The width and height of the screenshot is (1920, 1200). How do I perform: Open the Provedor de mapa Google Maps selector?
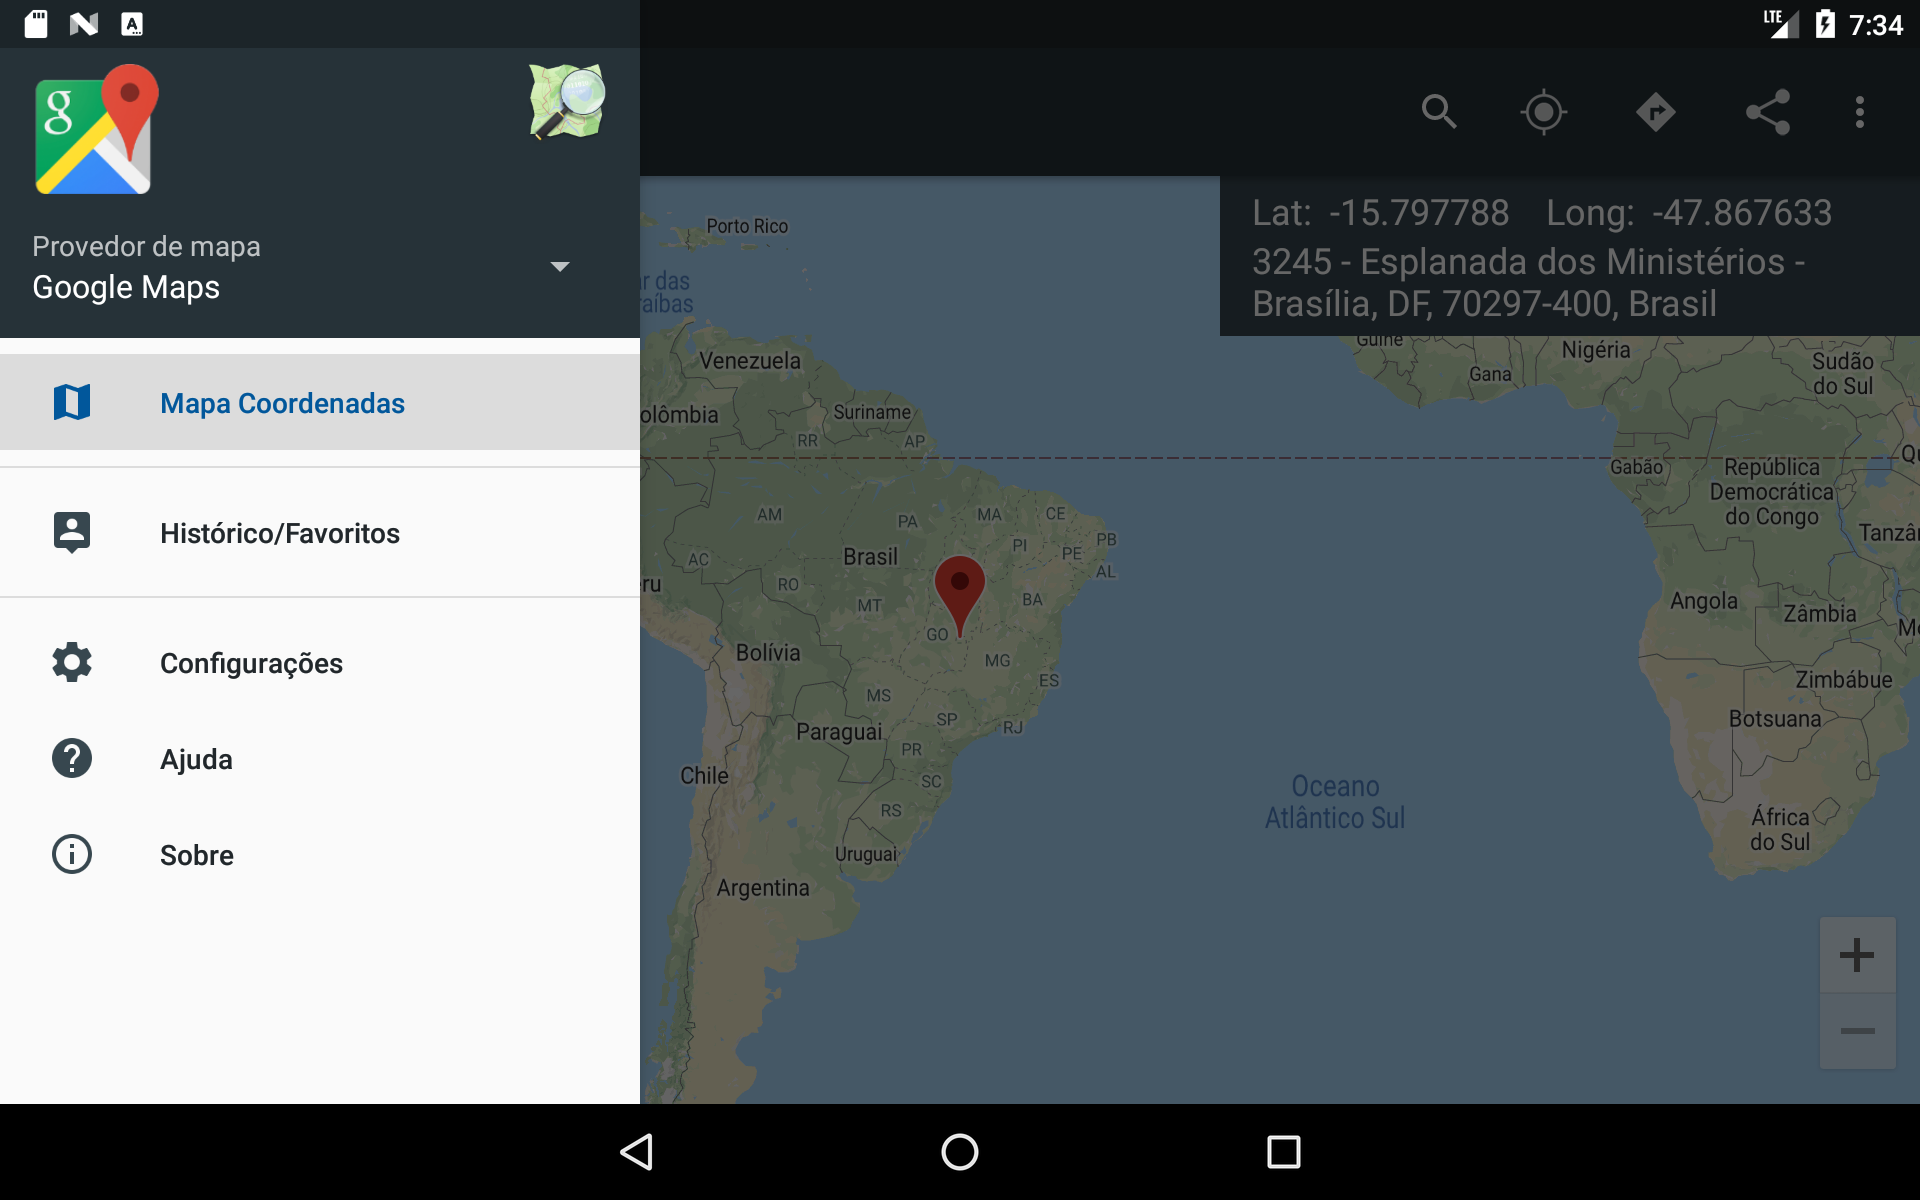tap(320, 267)
